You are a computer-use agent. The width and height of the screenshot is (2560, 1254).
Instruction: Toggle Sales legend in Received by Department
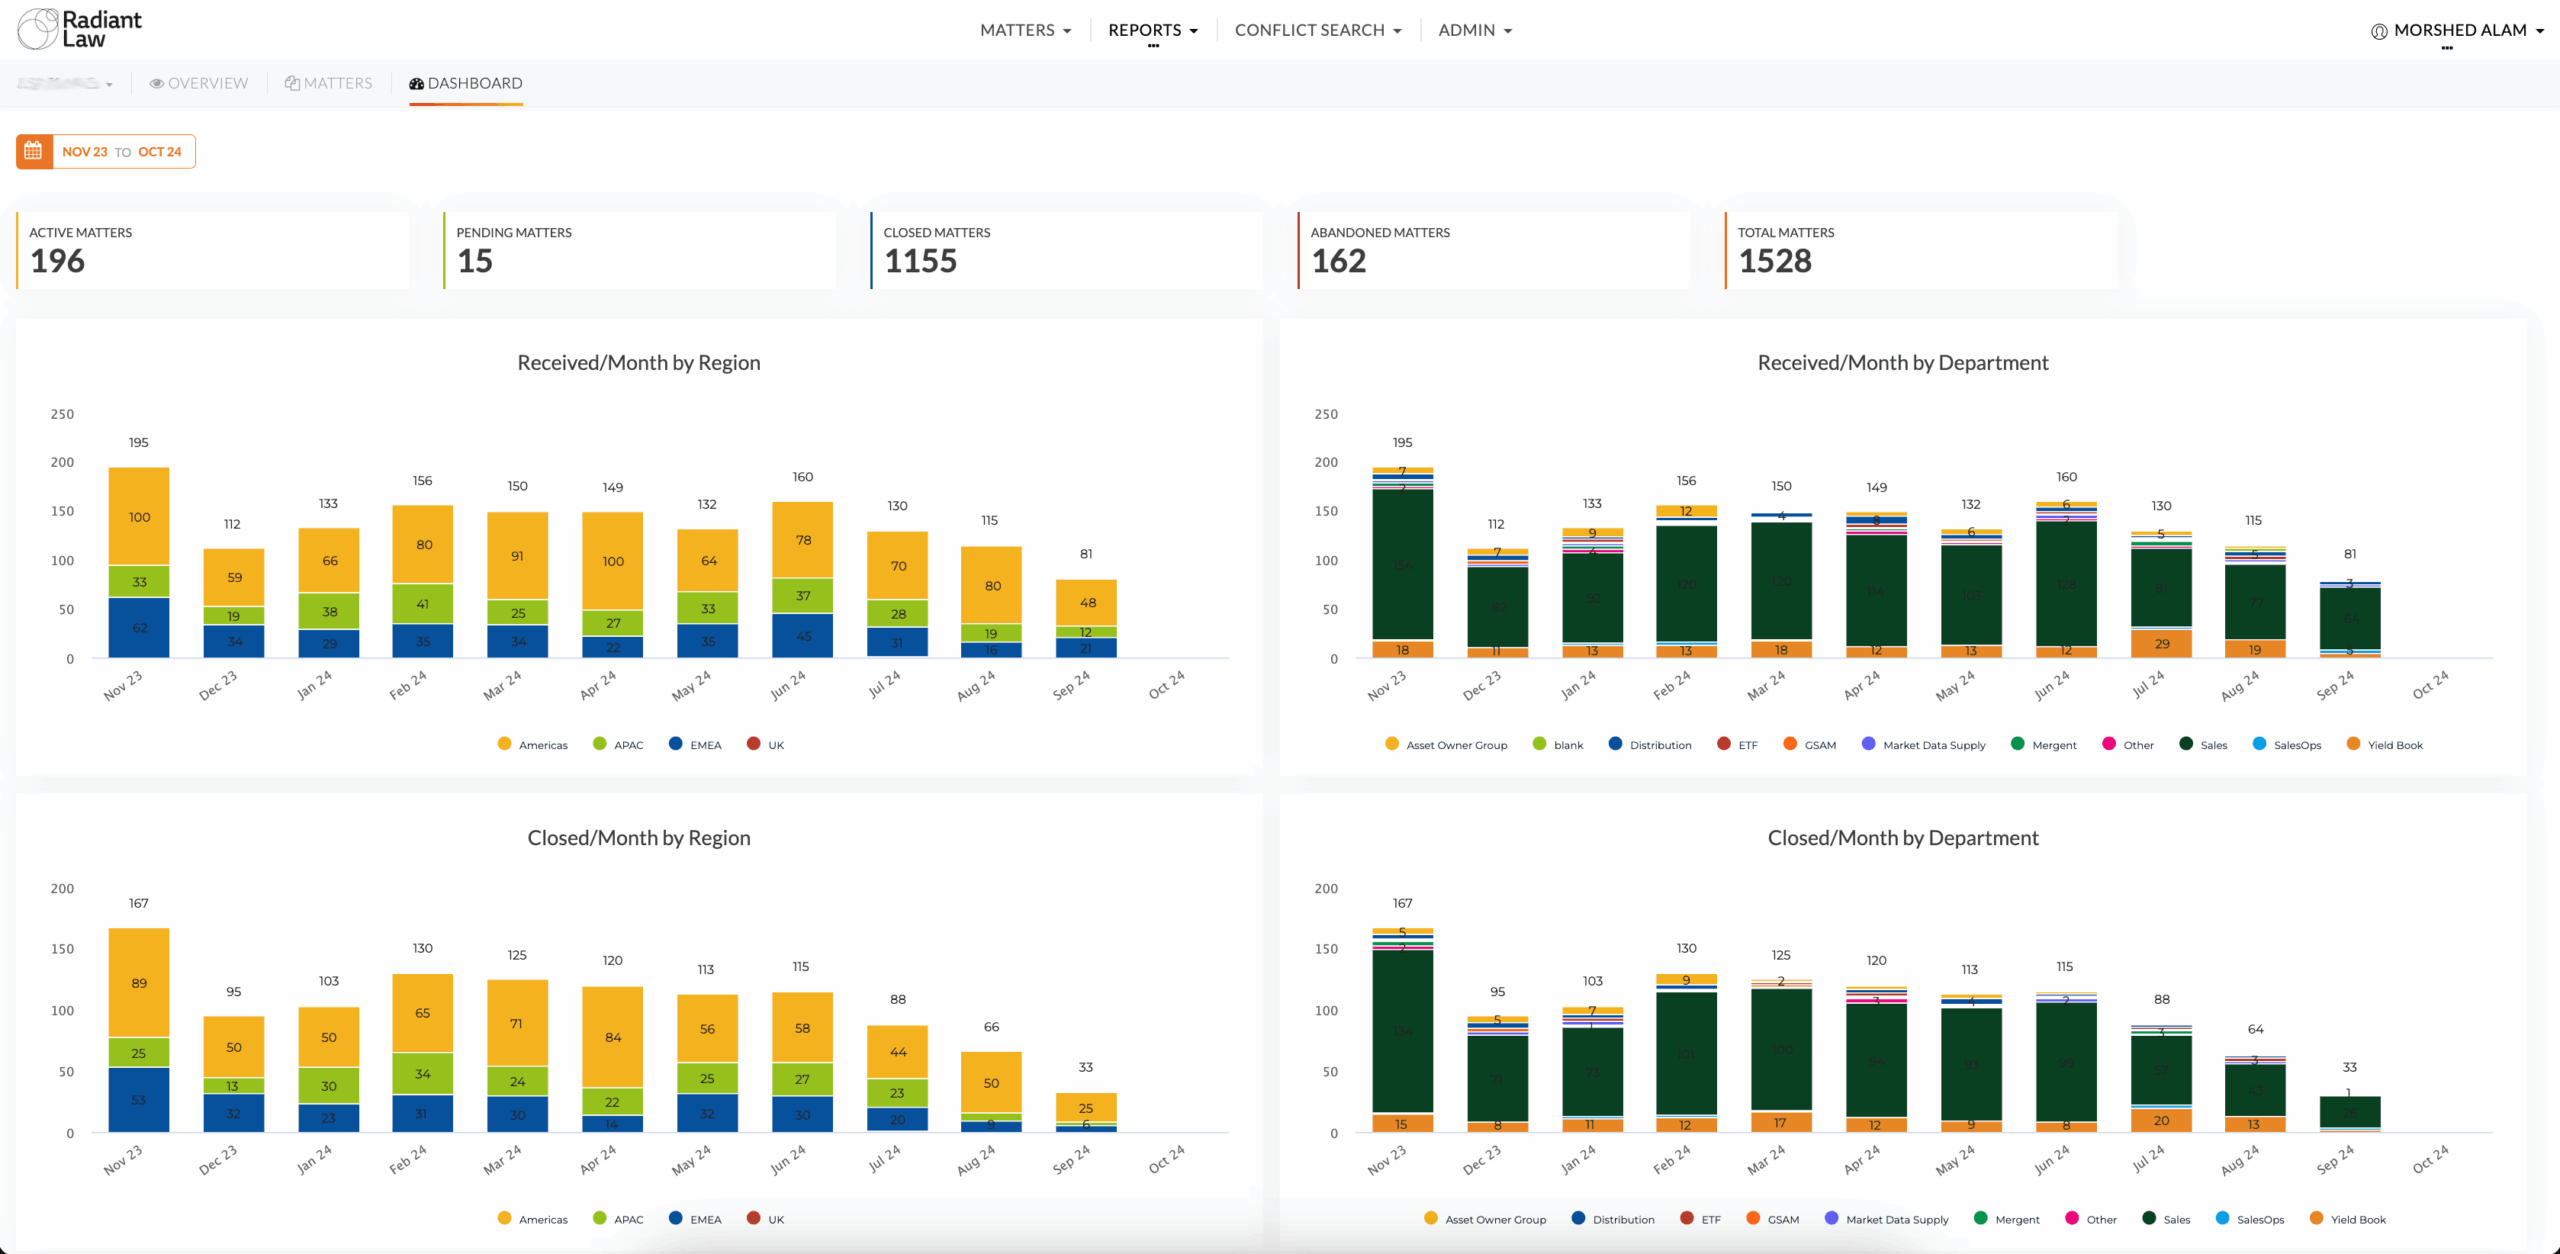[2204, 745]
